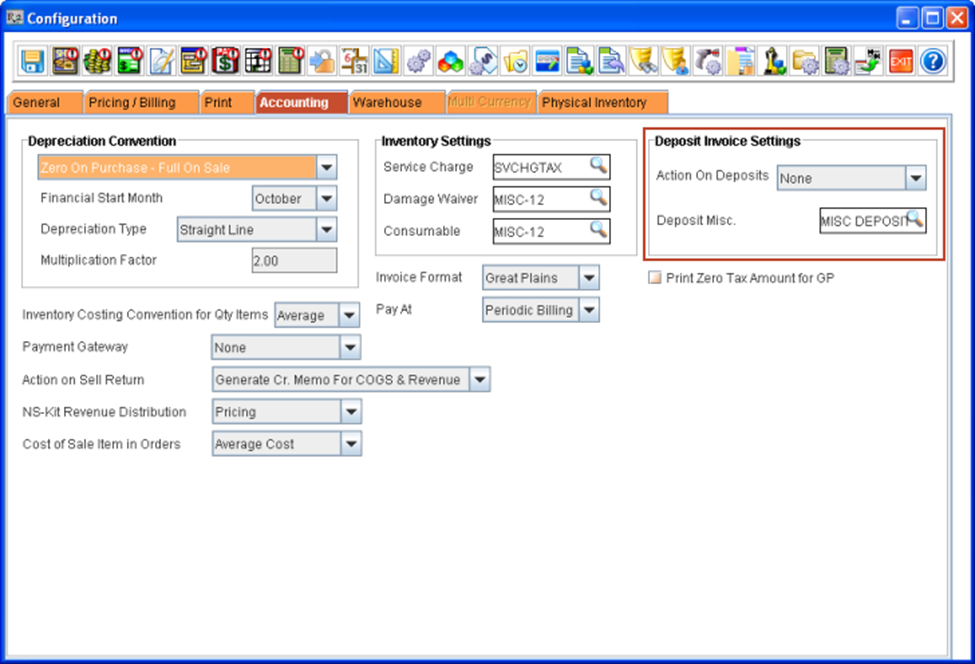The width and height of the screenshot is (975, 664).
Task: Open Help via blue question mark icon
Action: coord(932,62)
